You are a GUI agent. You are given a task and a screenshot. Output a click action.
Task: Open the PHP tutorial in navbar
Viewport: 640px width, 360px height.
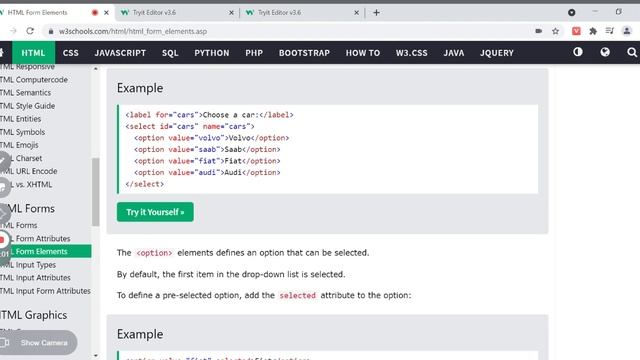[x=254, y=53]
